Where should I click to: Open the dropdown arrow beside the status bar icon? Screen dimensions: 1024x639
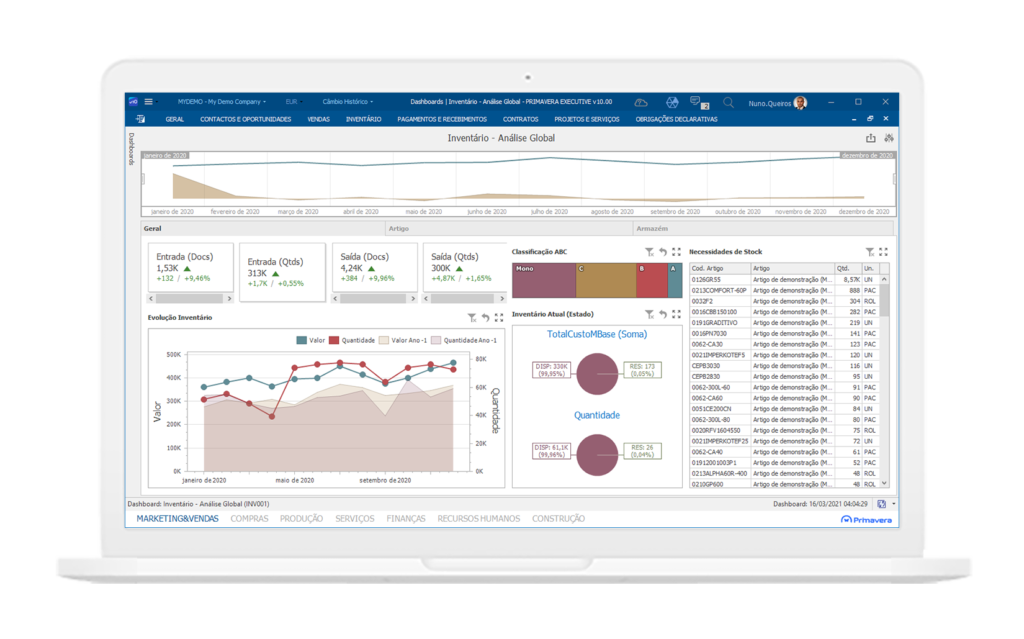point(893,504)
